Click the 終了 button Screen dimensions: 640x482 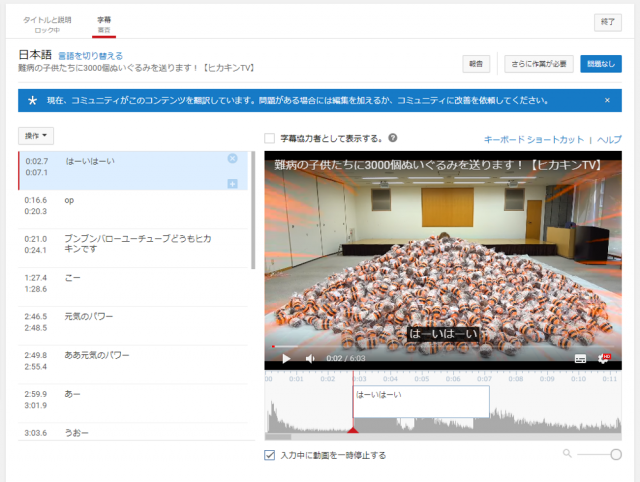pos(608,22)
